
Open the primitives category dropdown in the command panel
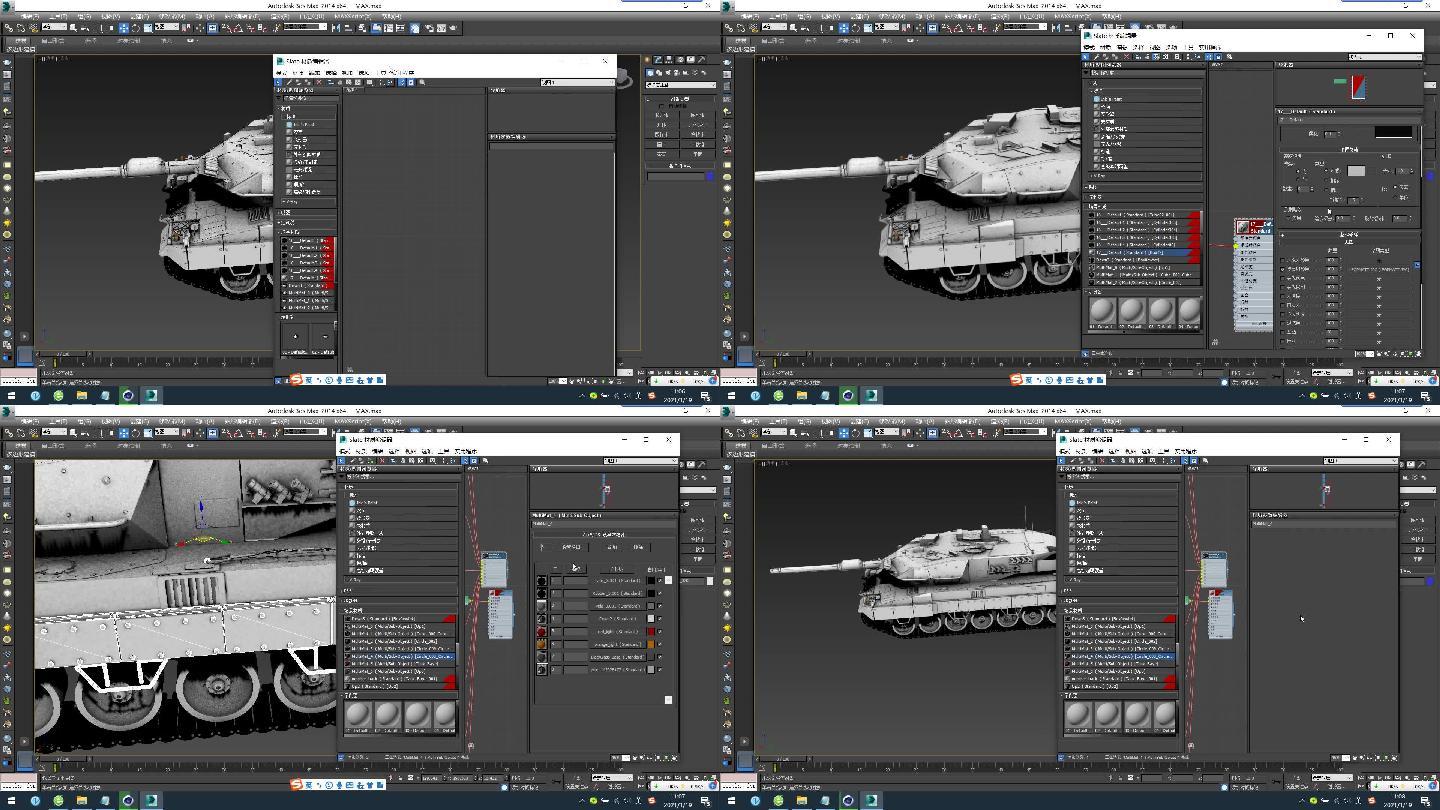point(681,85)
